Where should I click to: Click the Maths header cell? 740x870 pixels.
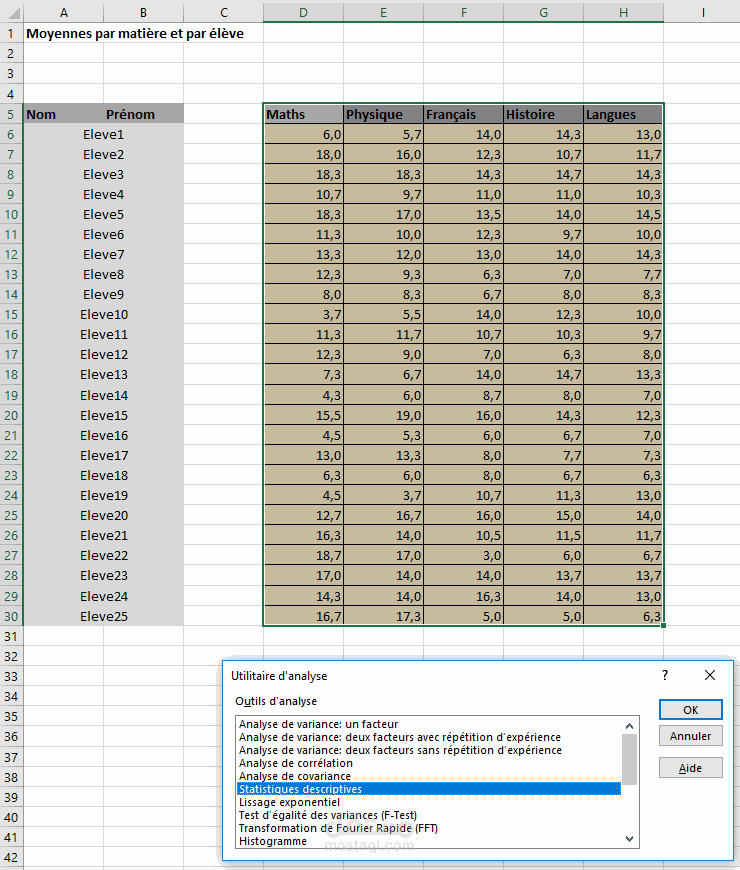click(x=303, y=114)
